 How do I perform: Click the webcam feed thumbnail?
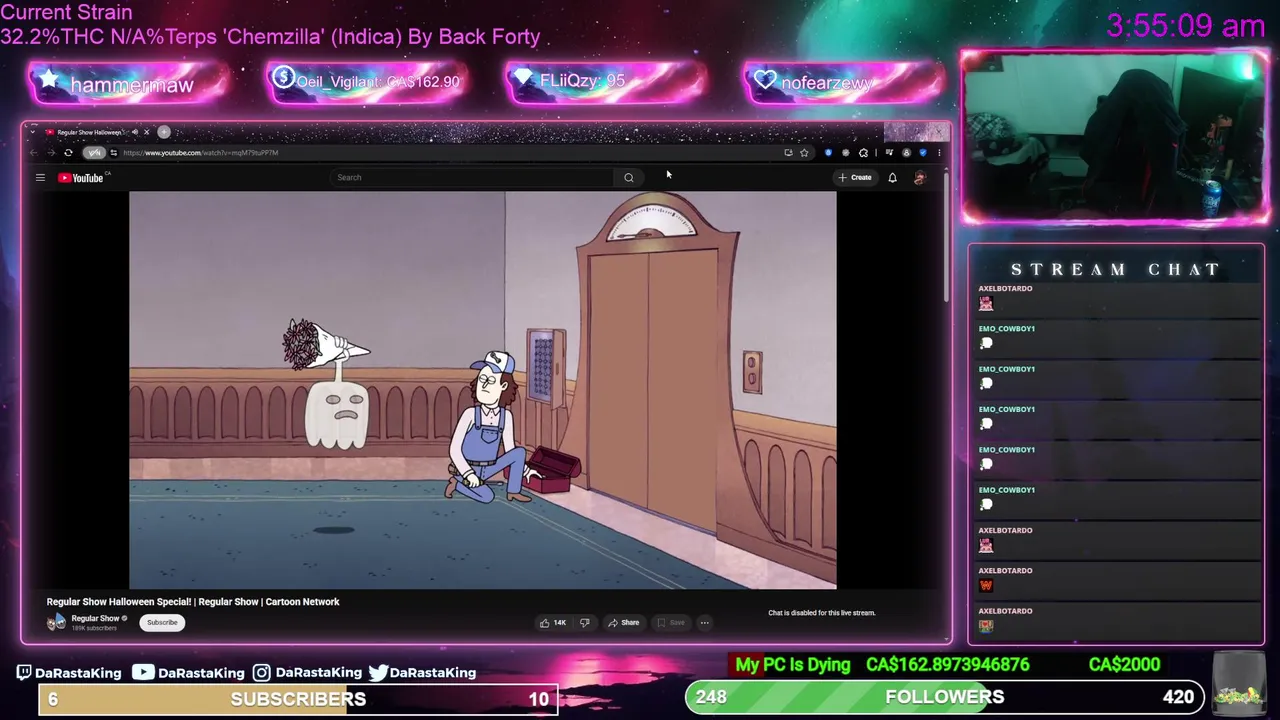[1115, 137]
